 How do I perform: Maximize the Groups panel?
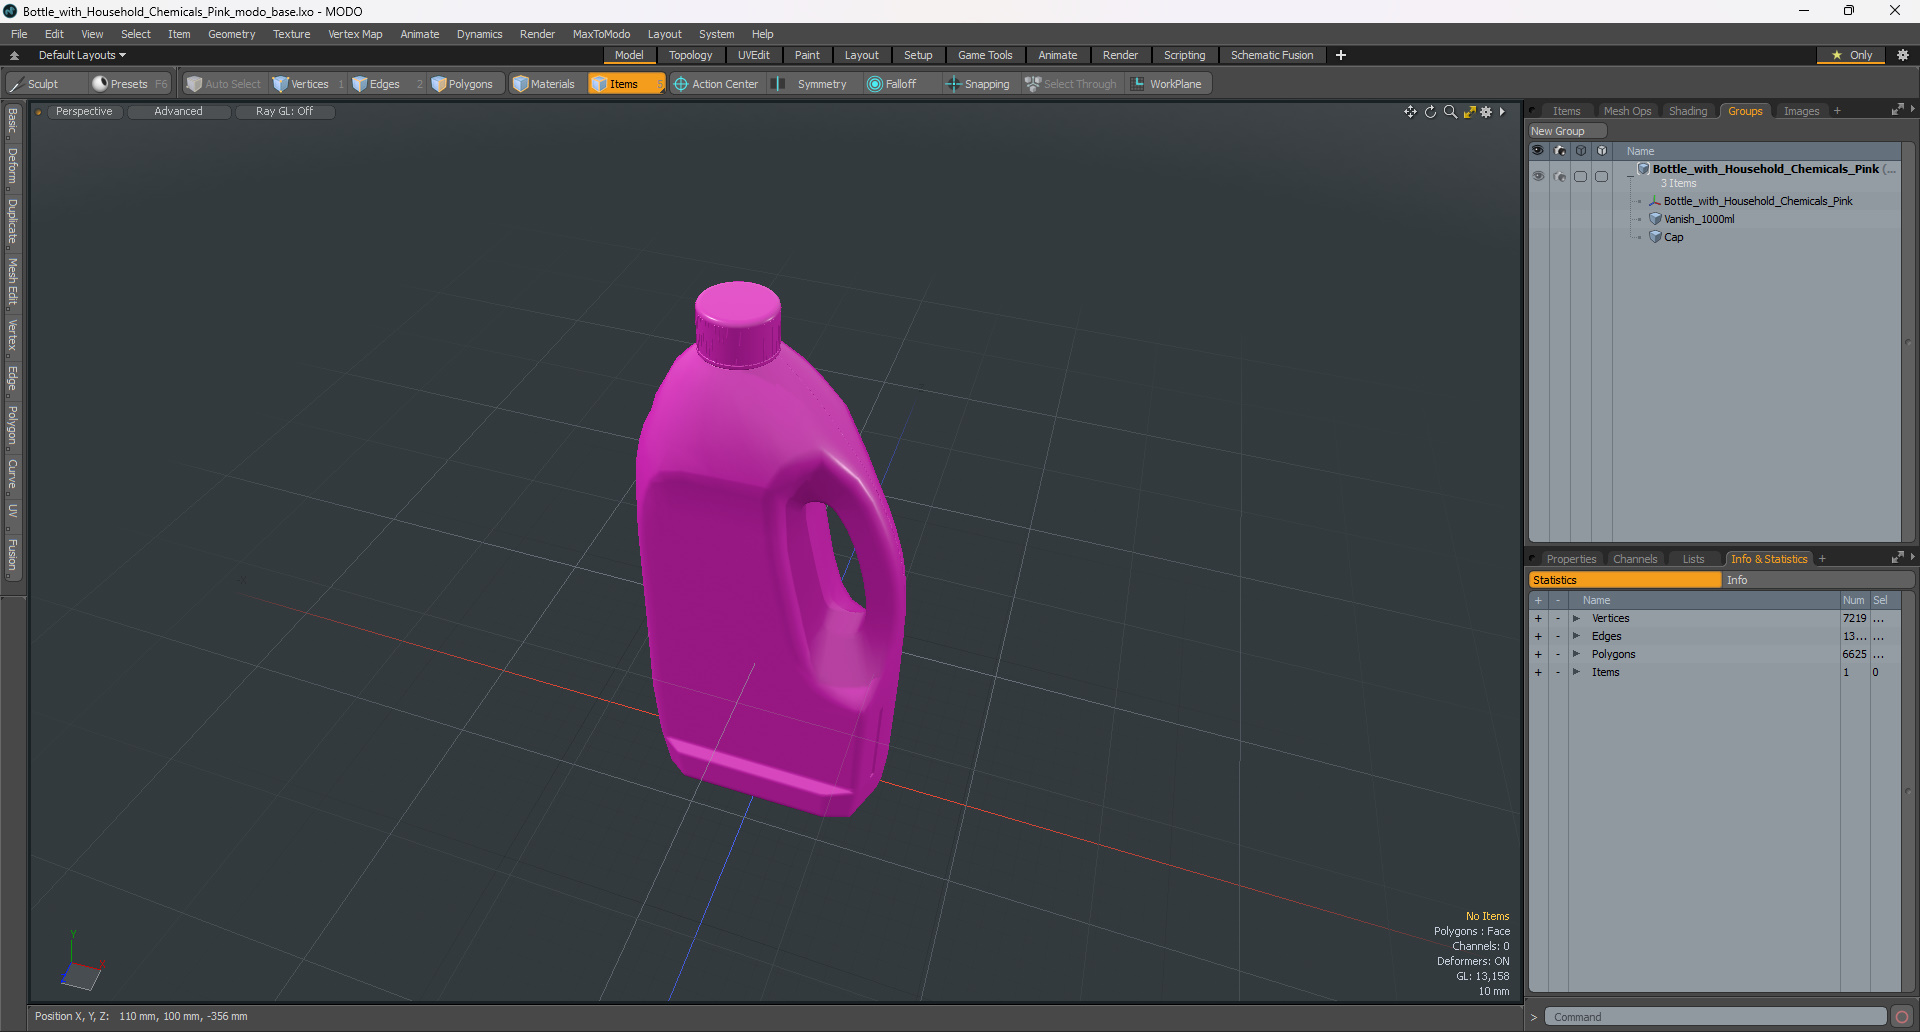click(1897, 110)
